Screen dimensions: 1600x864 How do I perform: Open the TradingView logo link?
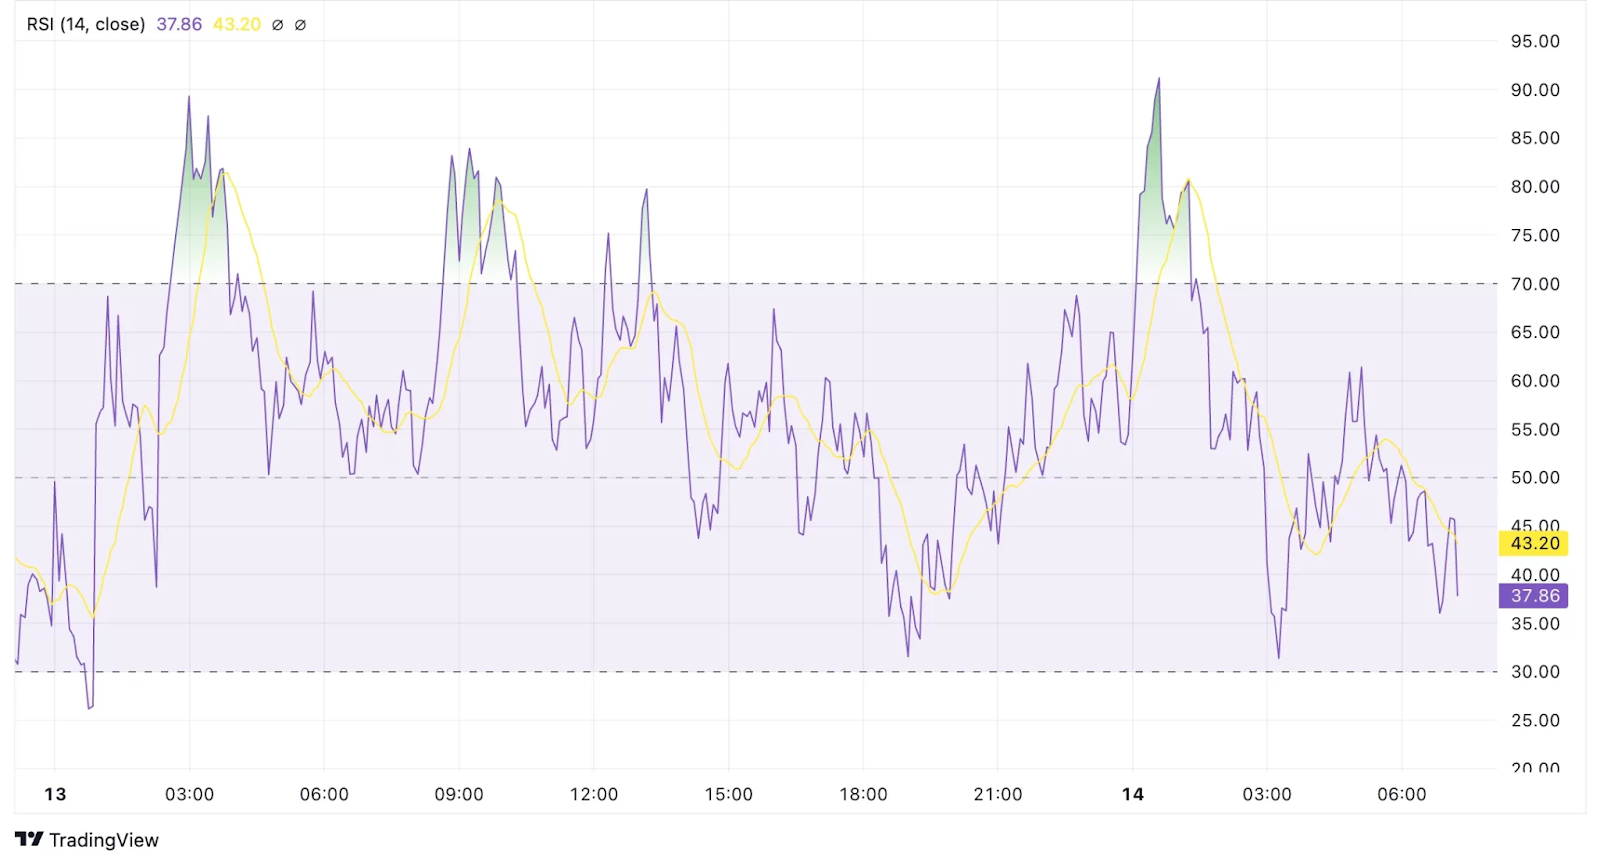(x=87, y=840)
